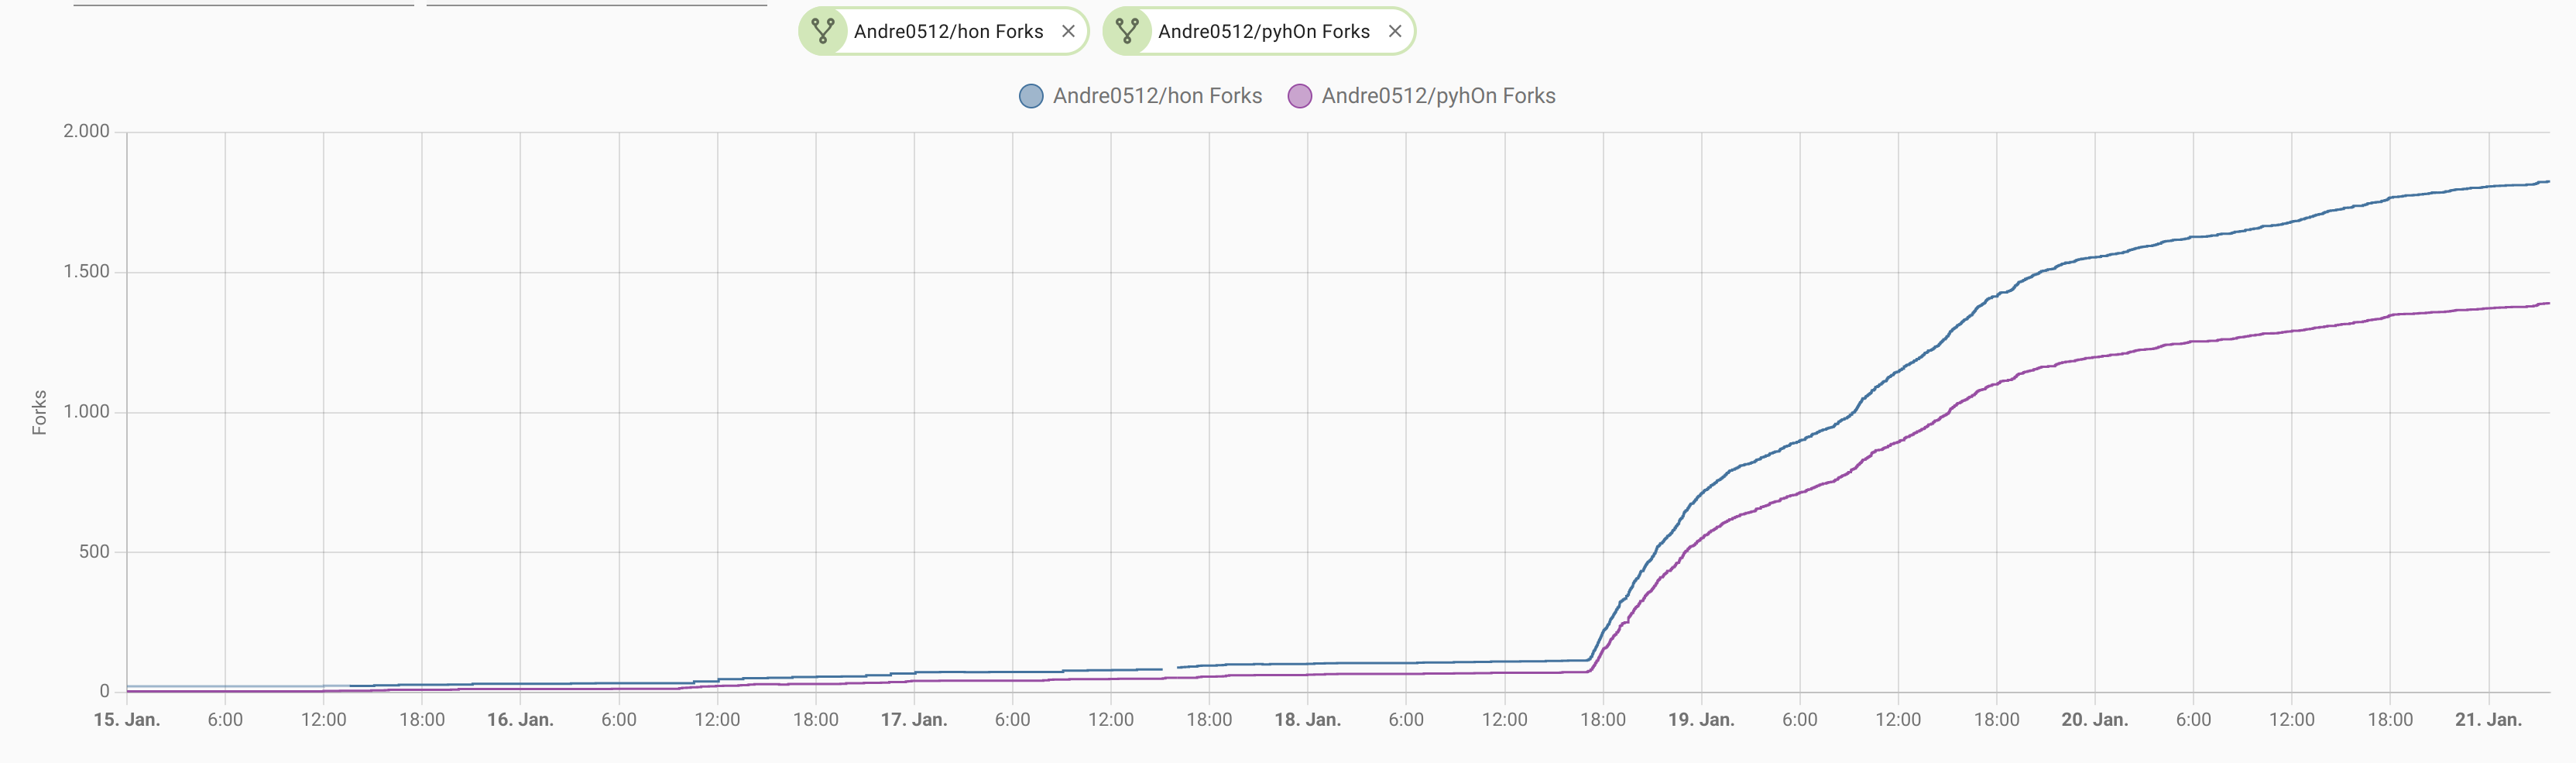
Task: Click the 17. Jan. axis label
Action: tap(914, 720)
